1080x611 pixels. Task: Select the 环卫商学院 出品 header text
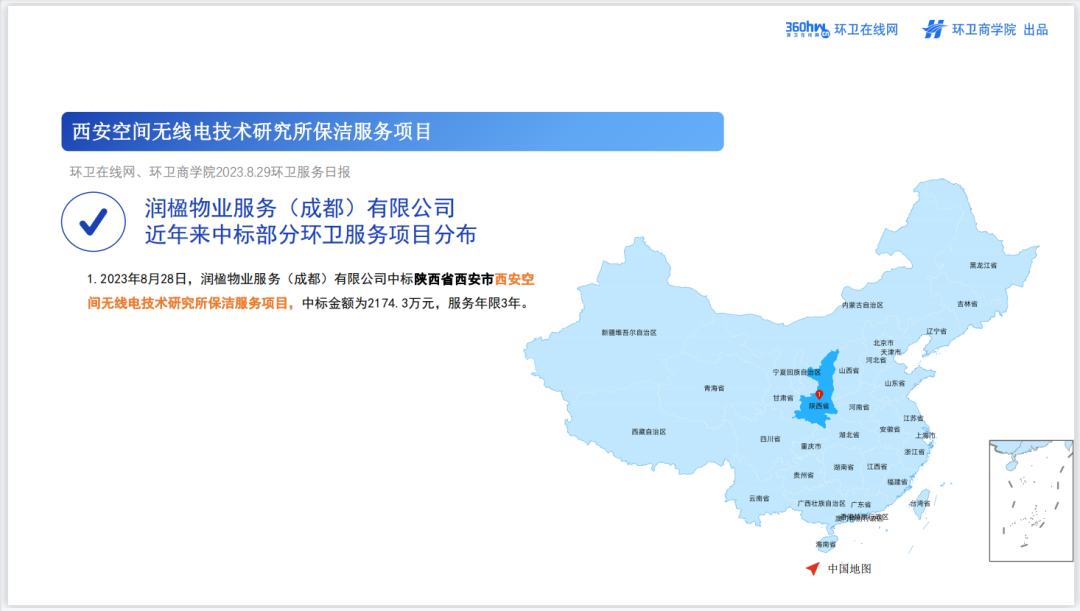pos(999,30)
